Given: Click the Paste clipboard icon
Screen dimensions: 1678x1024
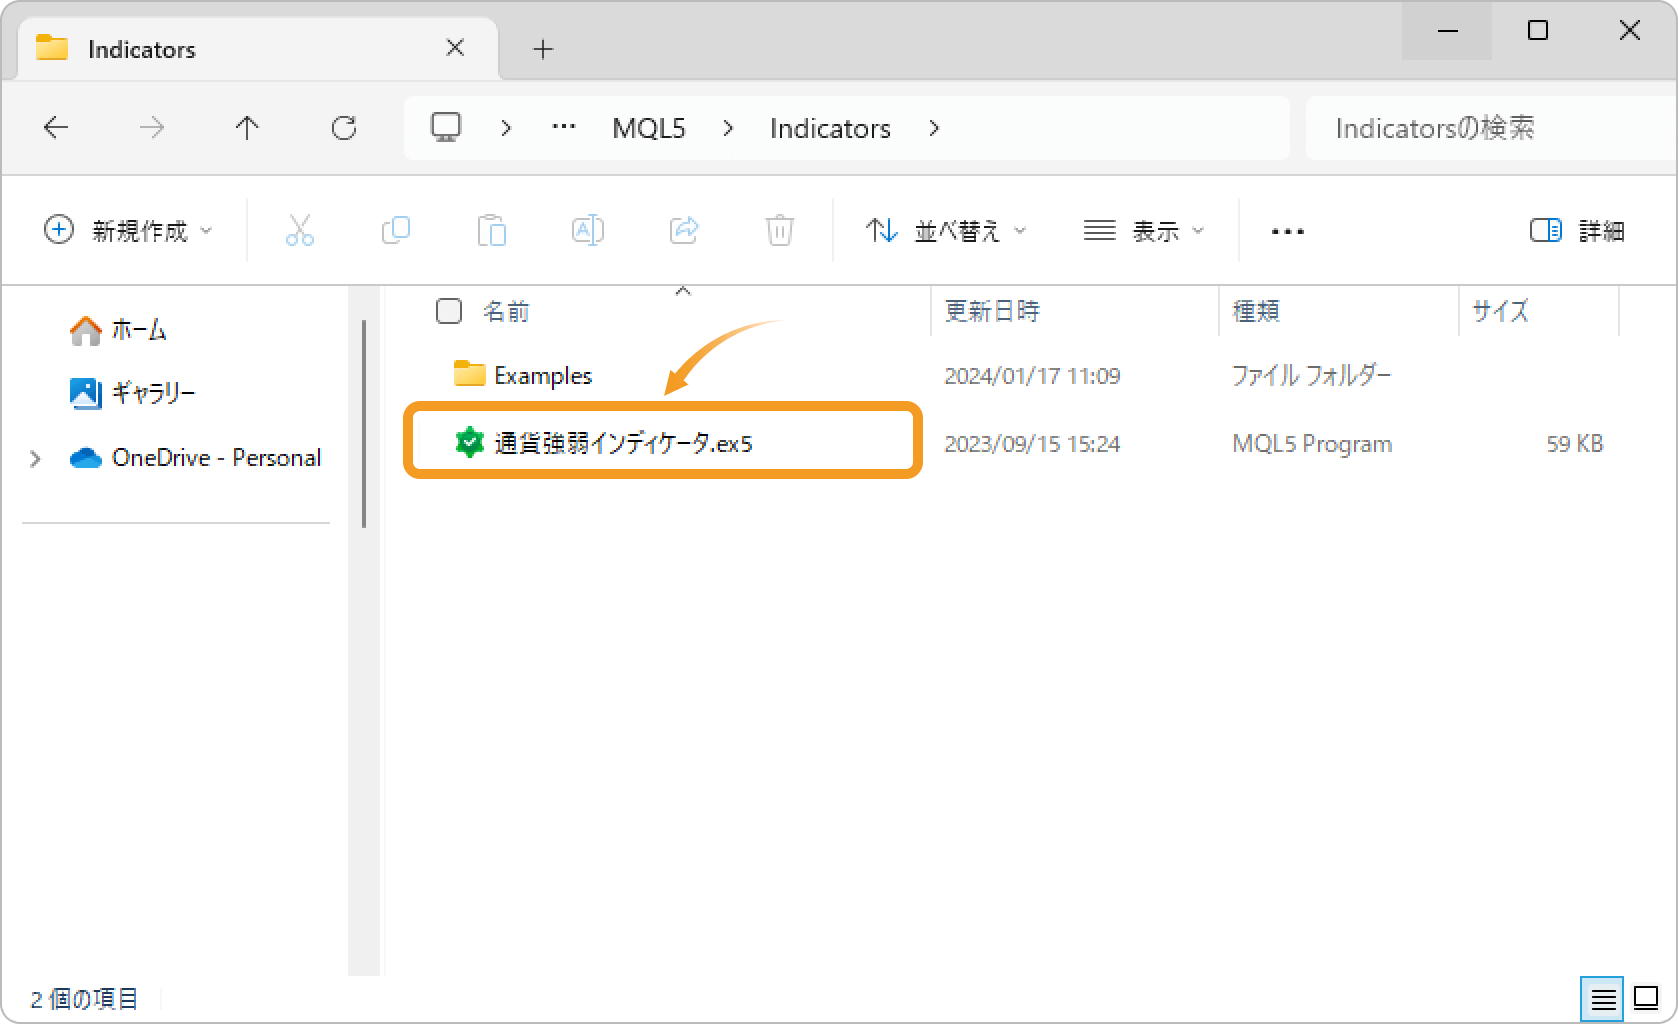Looking at the screenshot, I should click(x=492, y=231).
